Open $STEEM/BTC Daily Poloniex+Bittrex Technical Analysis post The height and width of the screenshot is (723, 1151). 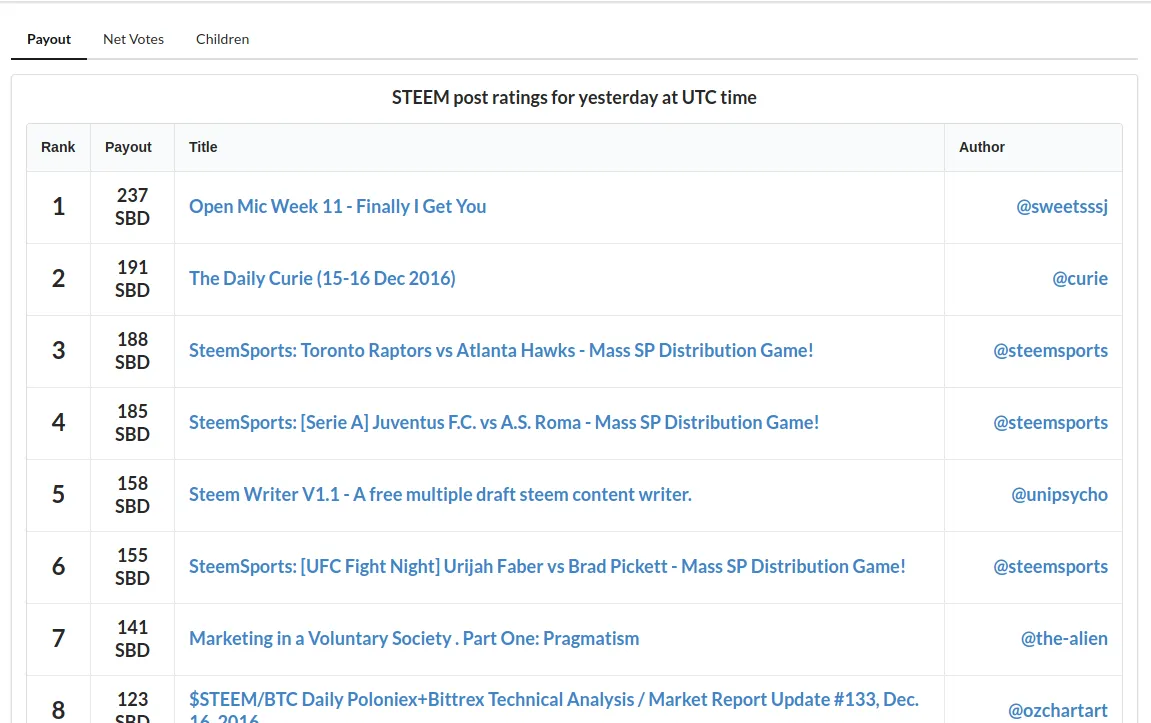[553, 709]
